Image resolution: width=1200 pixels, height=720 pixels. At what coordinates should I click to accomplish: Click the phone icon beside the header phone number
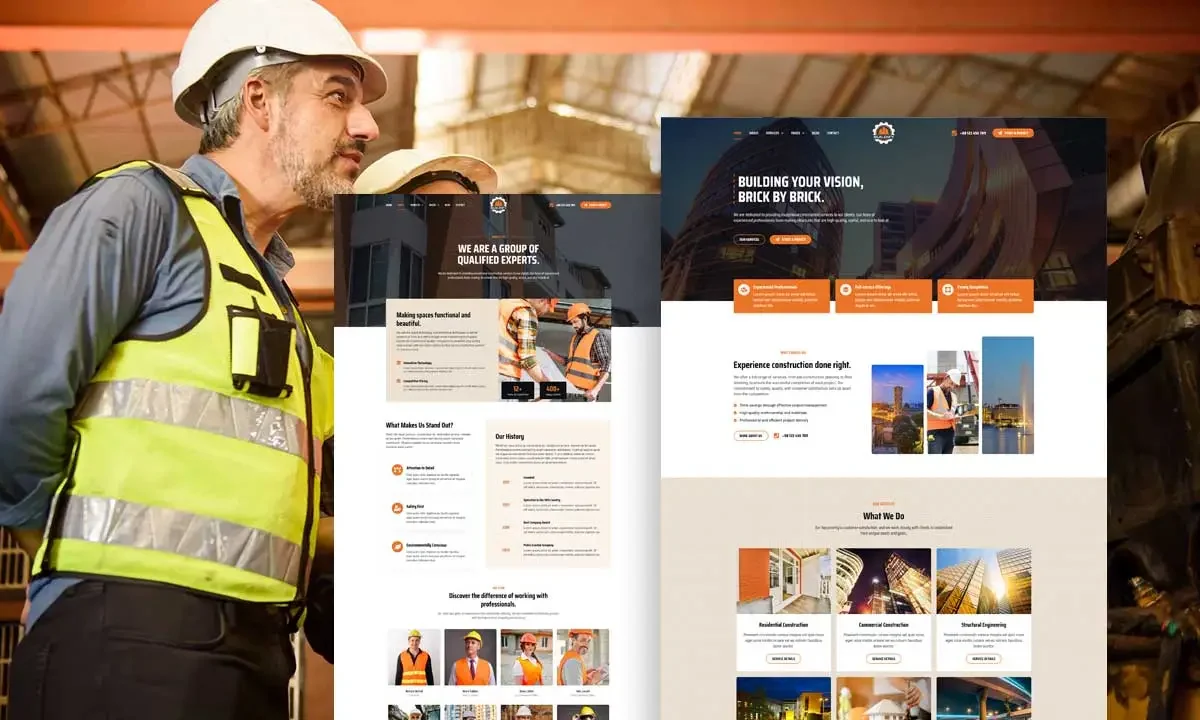(952, 131)
